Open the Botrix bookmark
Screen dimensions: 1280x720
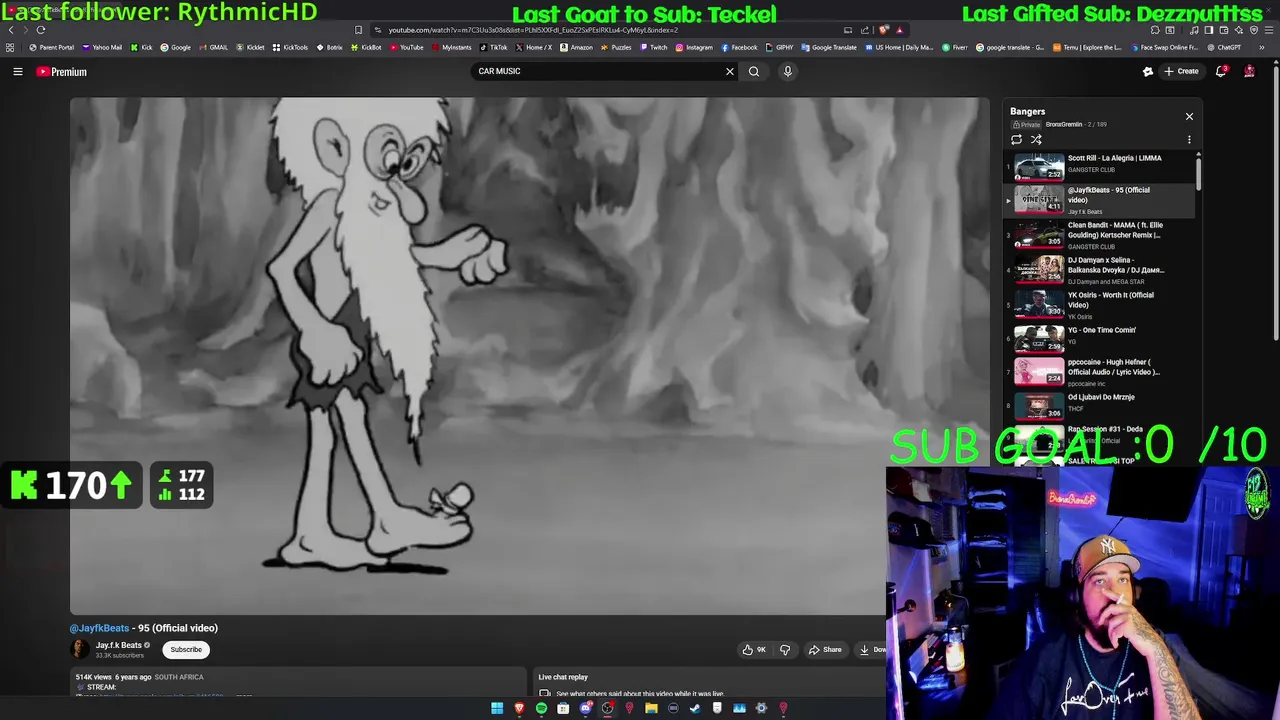point(330,47)
